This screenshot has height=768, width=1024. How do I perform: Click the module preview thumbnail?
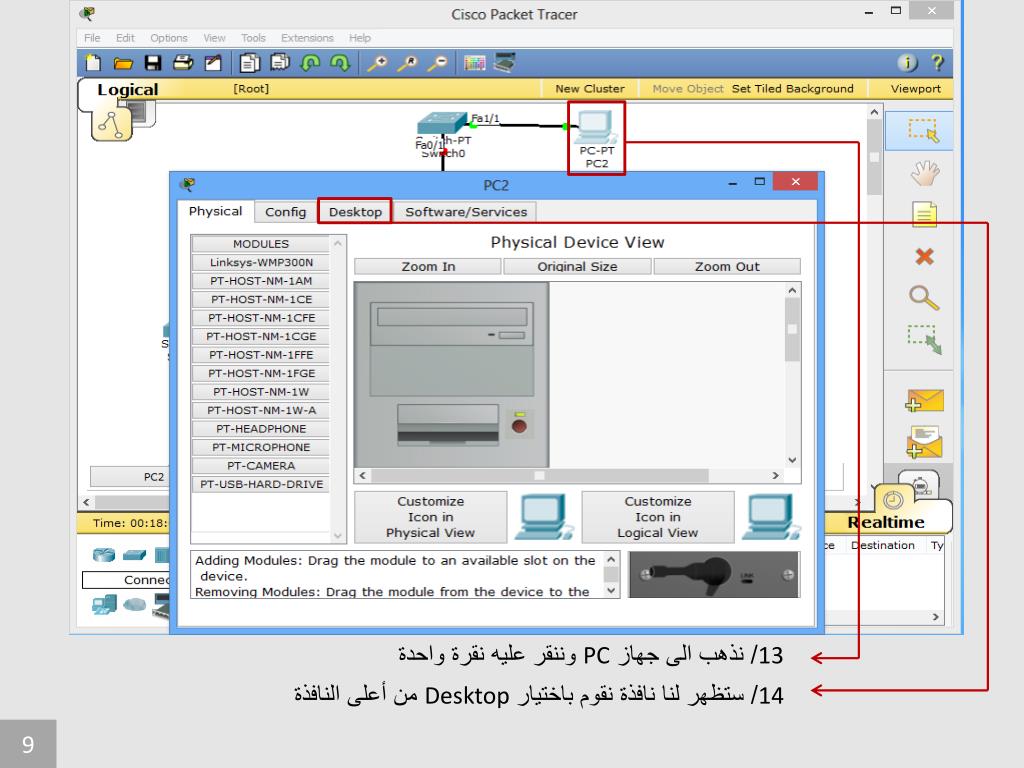[x=713, y=575]
